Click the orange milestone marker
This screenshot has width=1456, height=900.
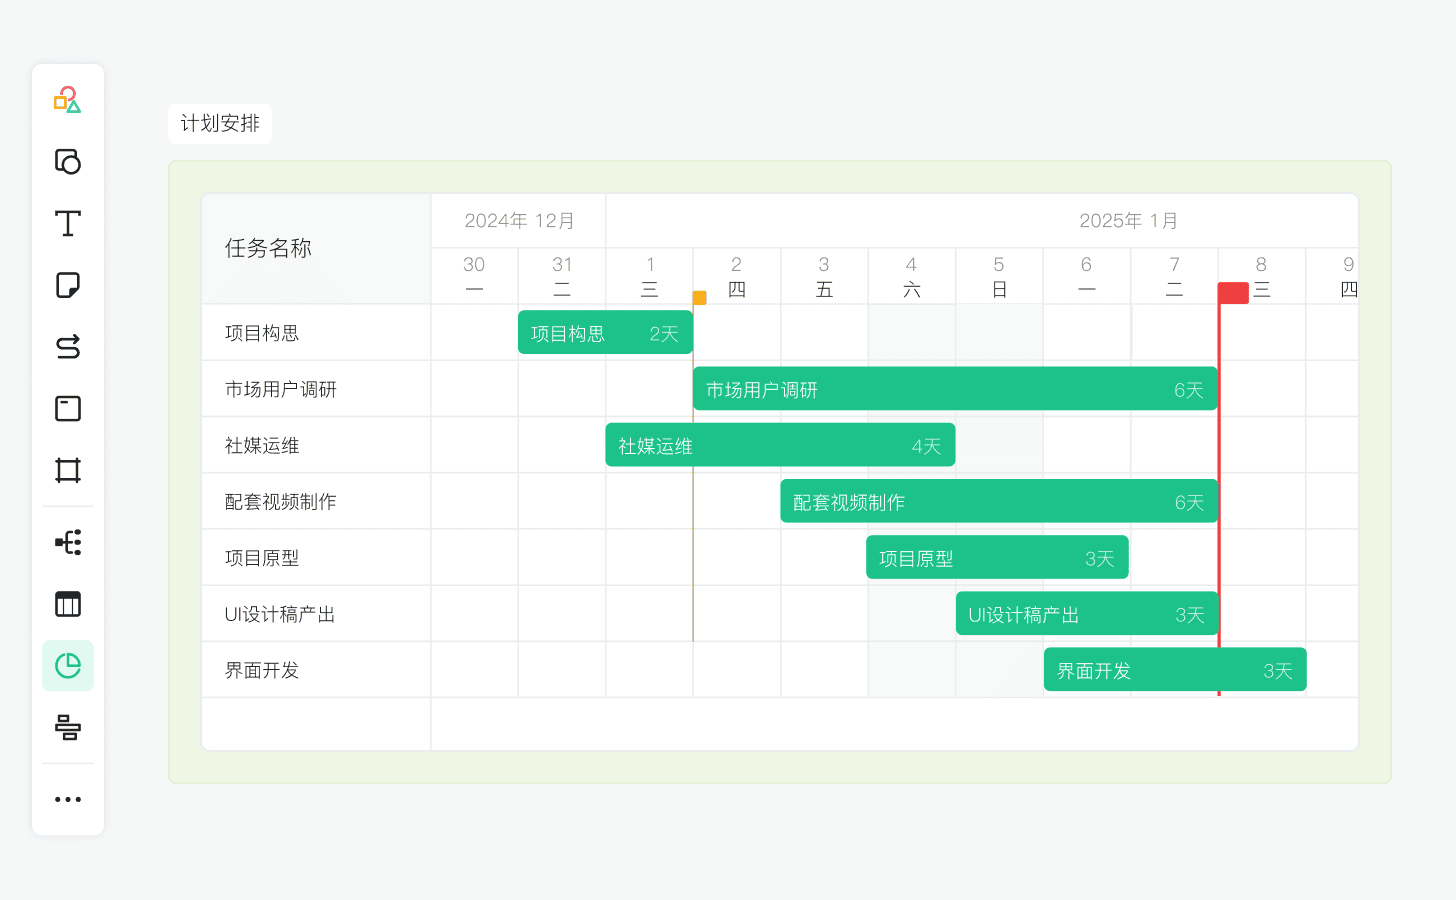coord(700,298)
